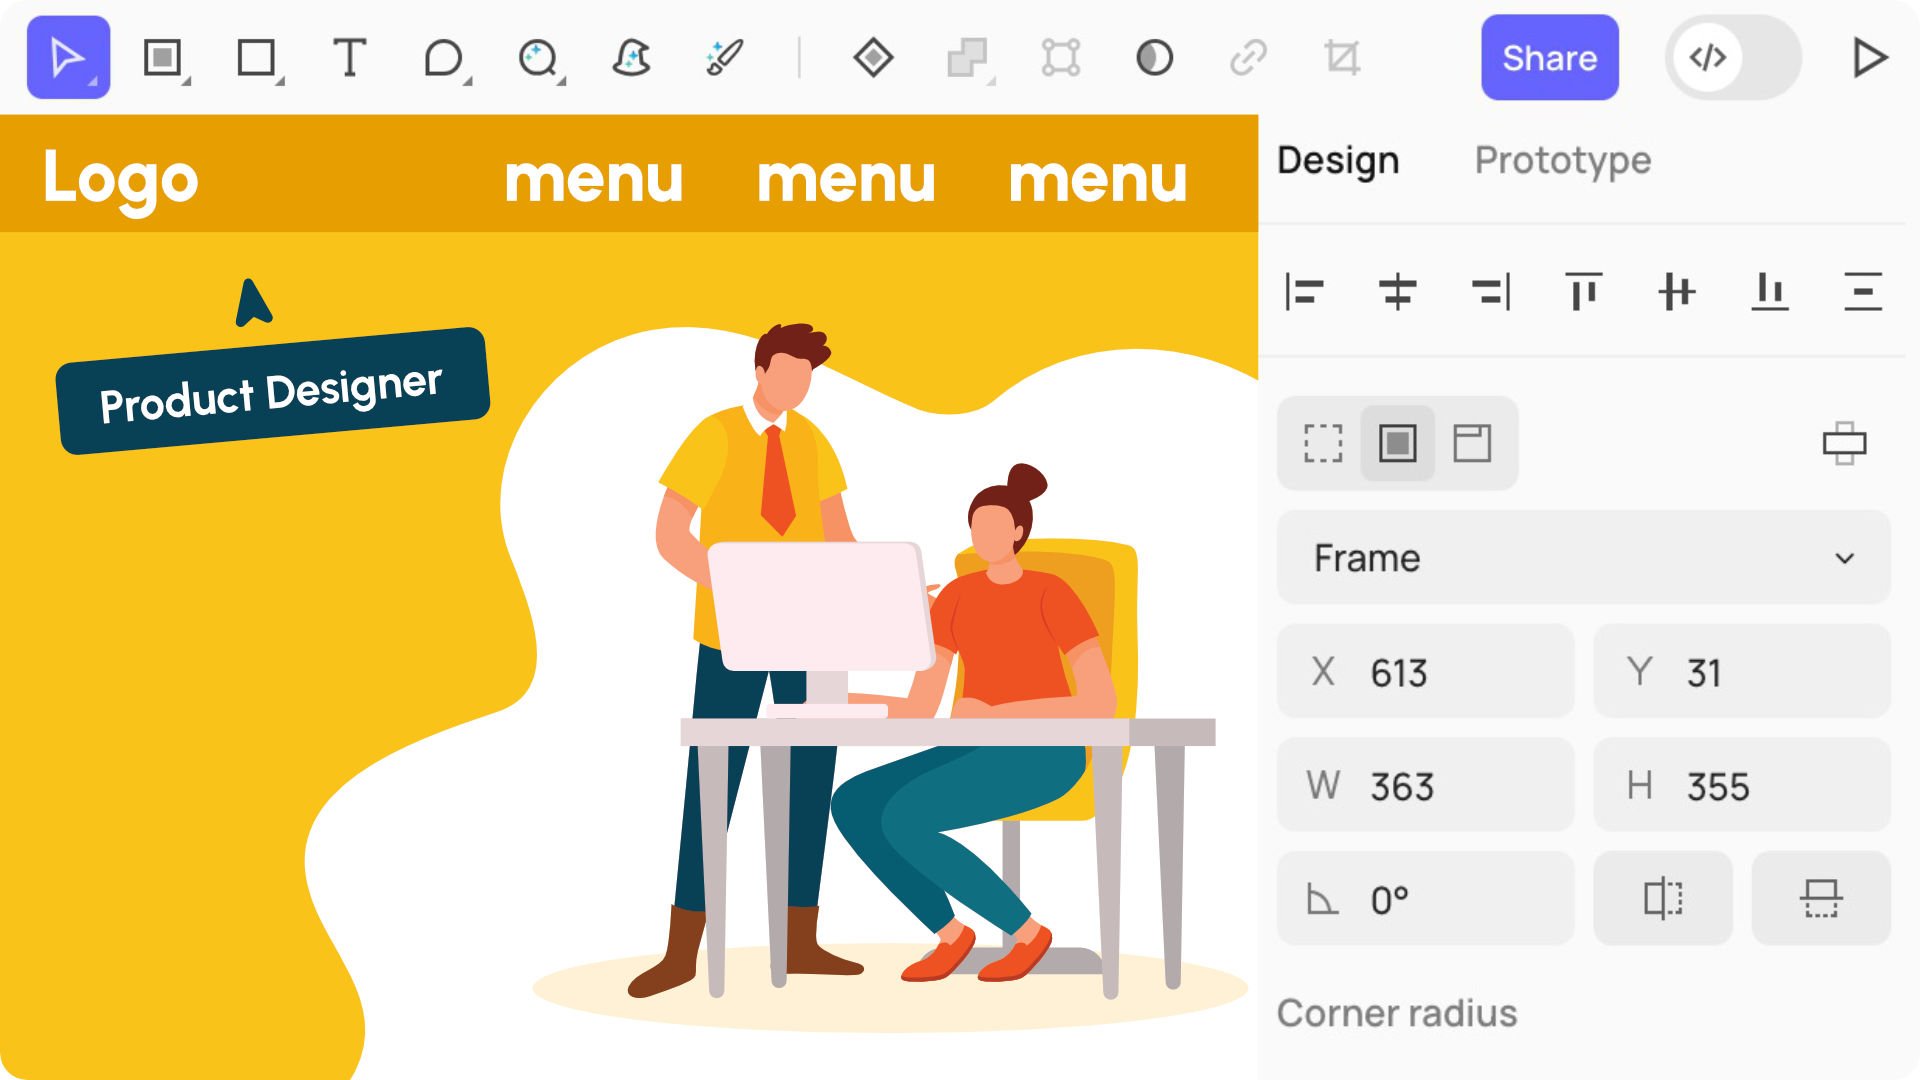Select the Frame tool
This screenshot has width=1920, height=1080.
pyautogui.click(x=162, y=57)
